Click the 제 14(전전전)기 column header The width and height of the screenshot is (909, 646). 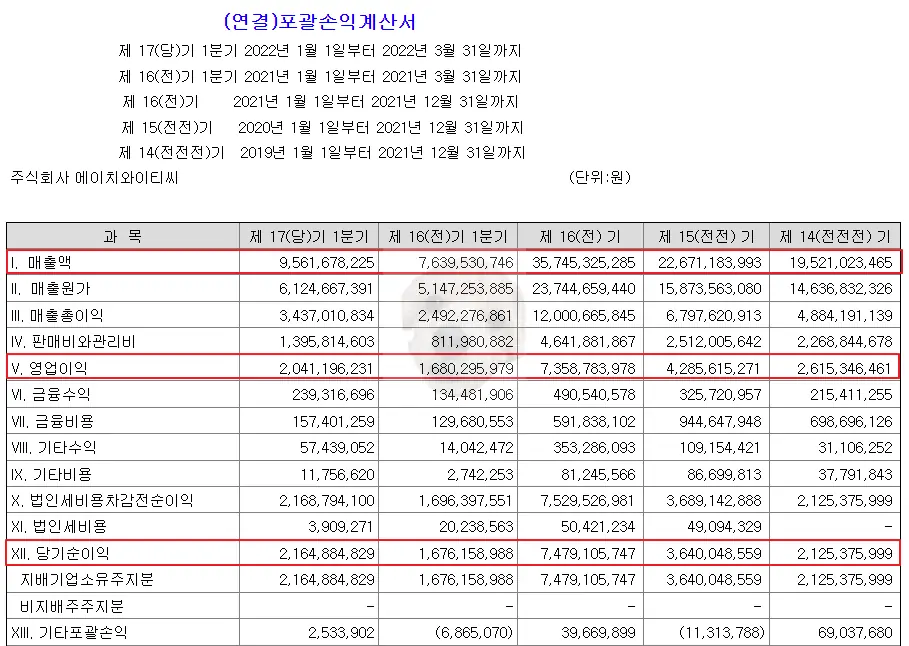click(x=833, y=236)
